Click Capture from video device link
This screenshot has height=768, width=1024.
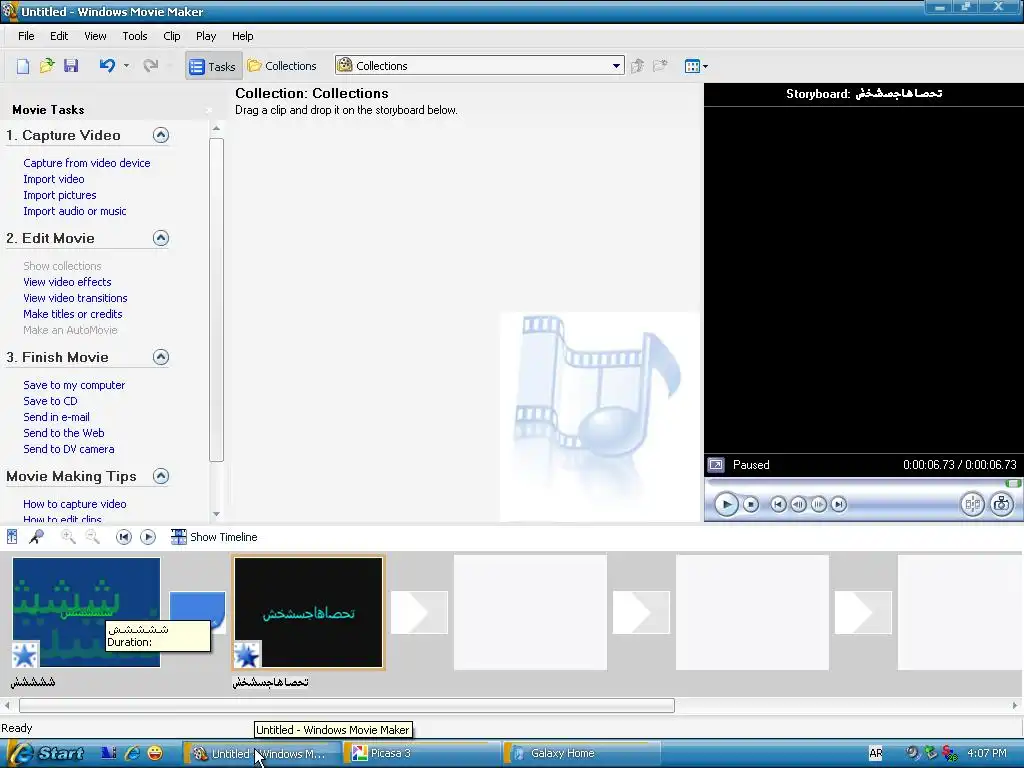(87, 163)
